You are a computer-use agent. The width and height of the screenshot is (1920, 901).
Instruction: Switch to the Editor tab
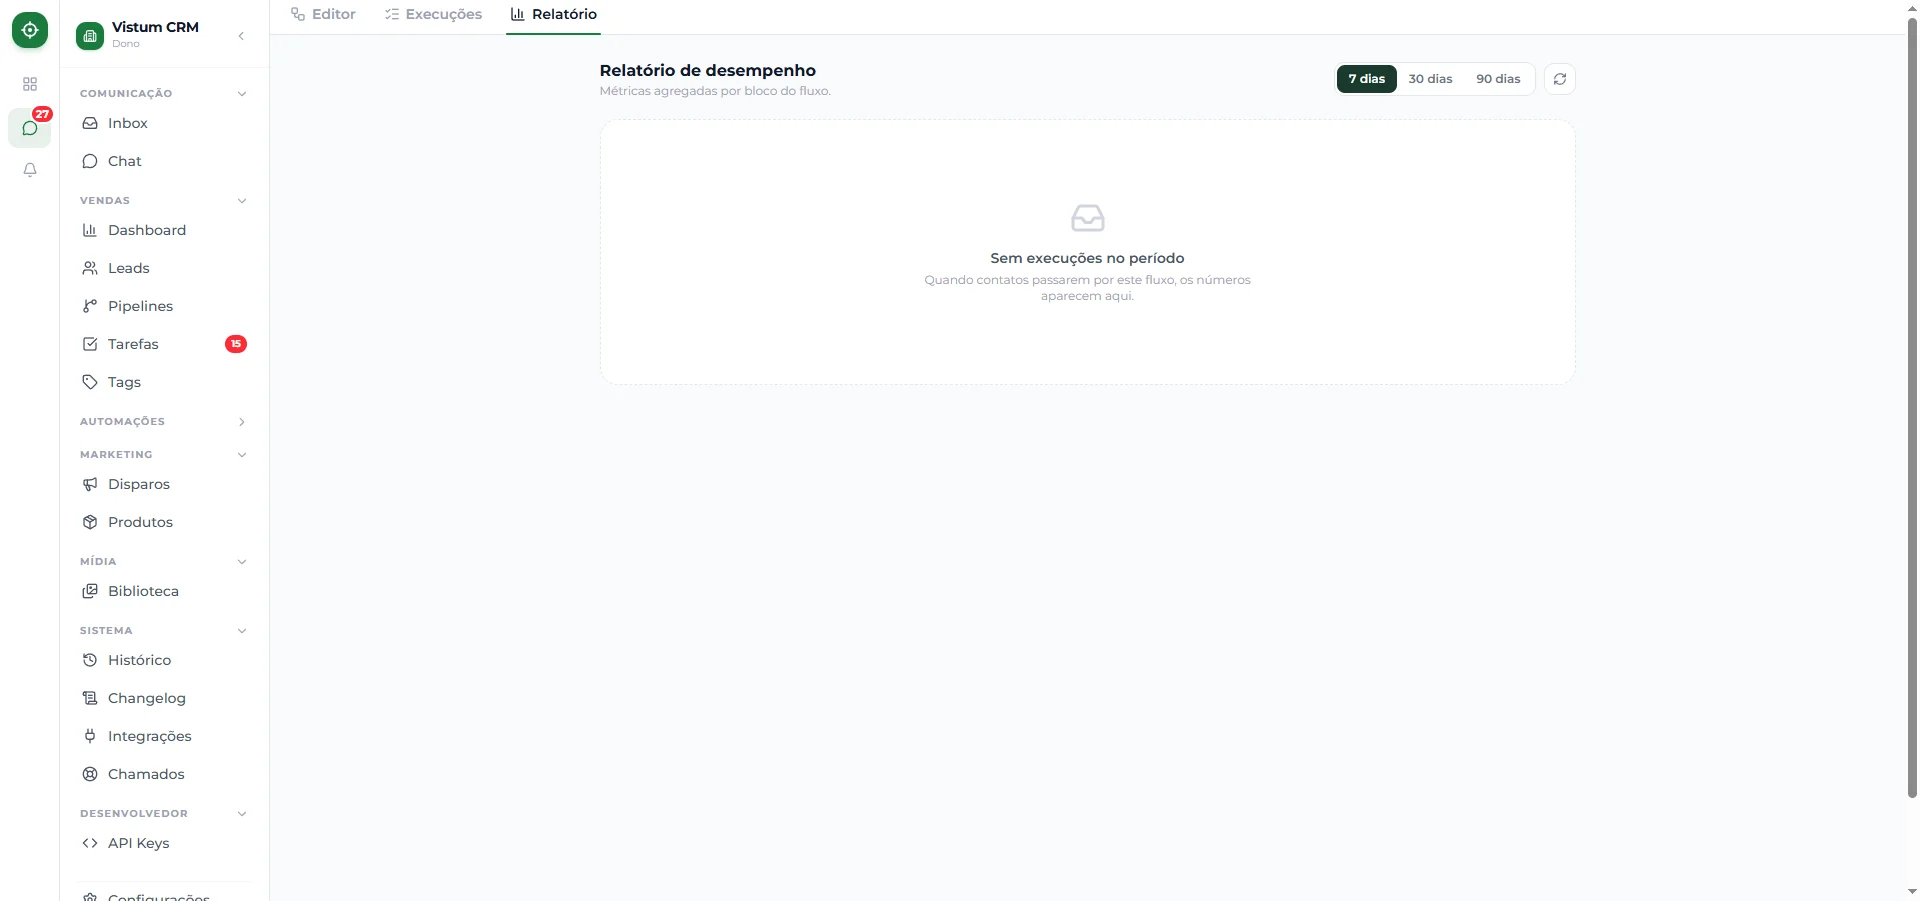pyautogui.click(x=323, y=14)
